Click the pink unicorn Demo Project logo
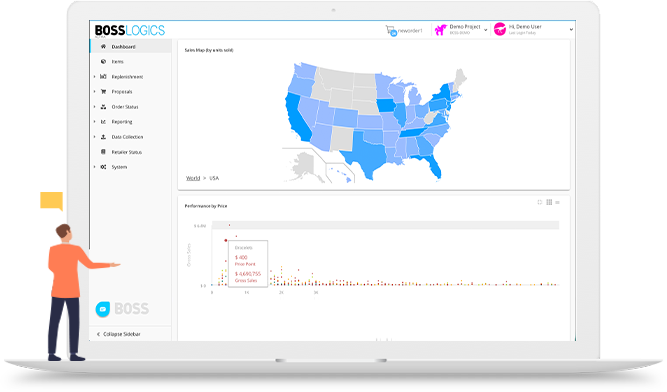The image size is (667, 392). pyautogui.click(x=441, y=30)
